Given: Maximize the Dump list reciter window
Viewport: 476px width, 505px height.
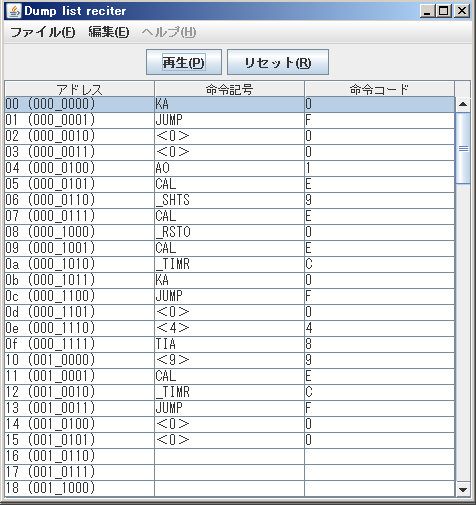Looking at the screenshot, I should coord(444,11).
